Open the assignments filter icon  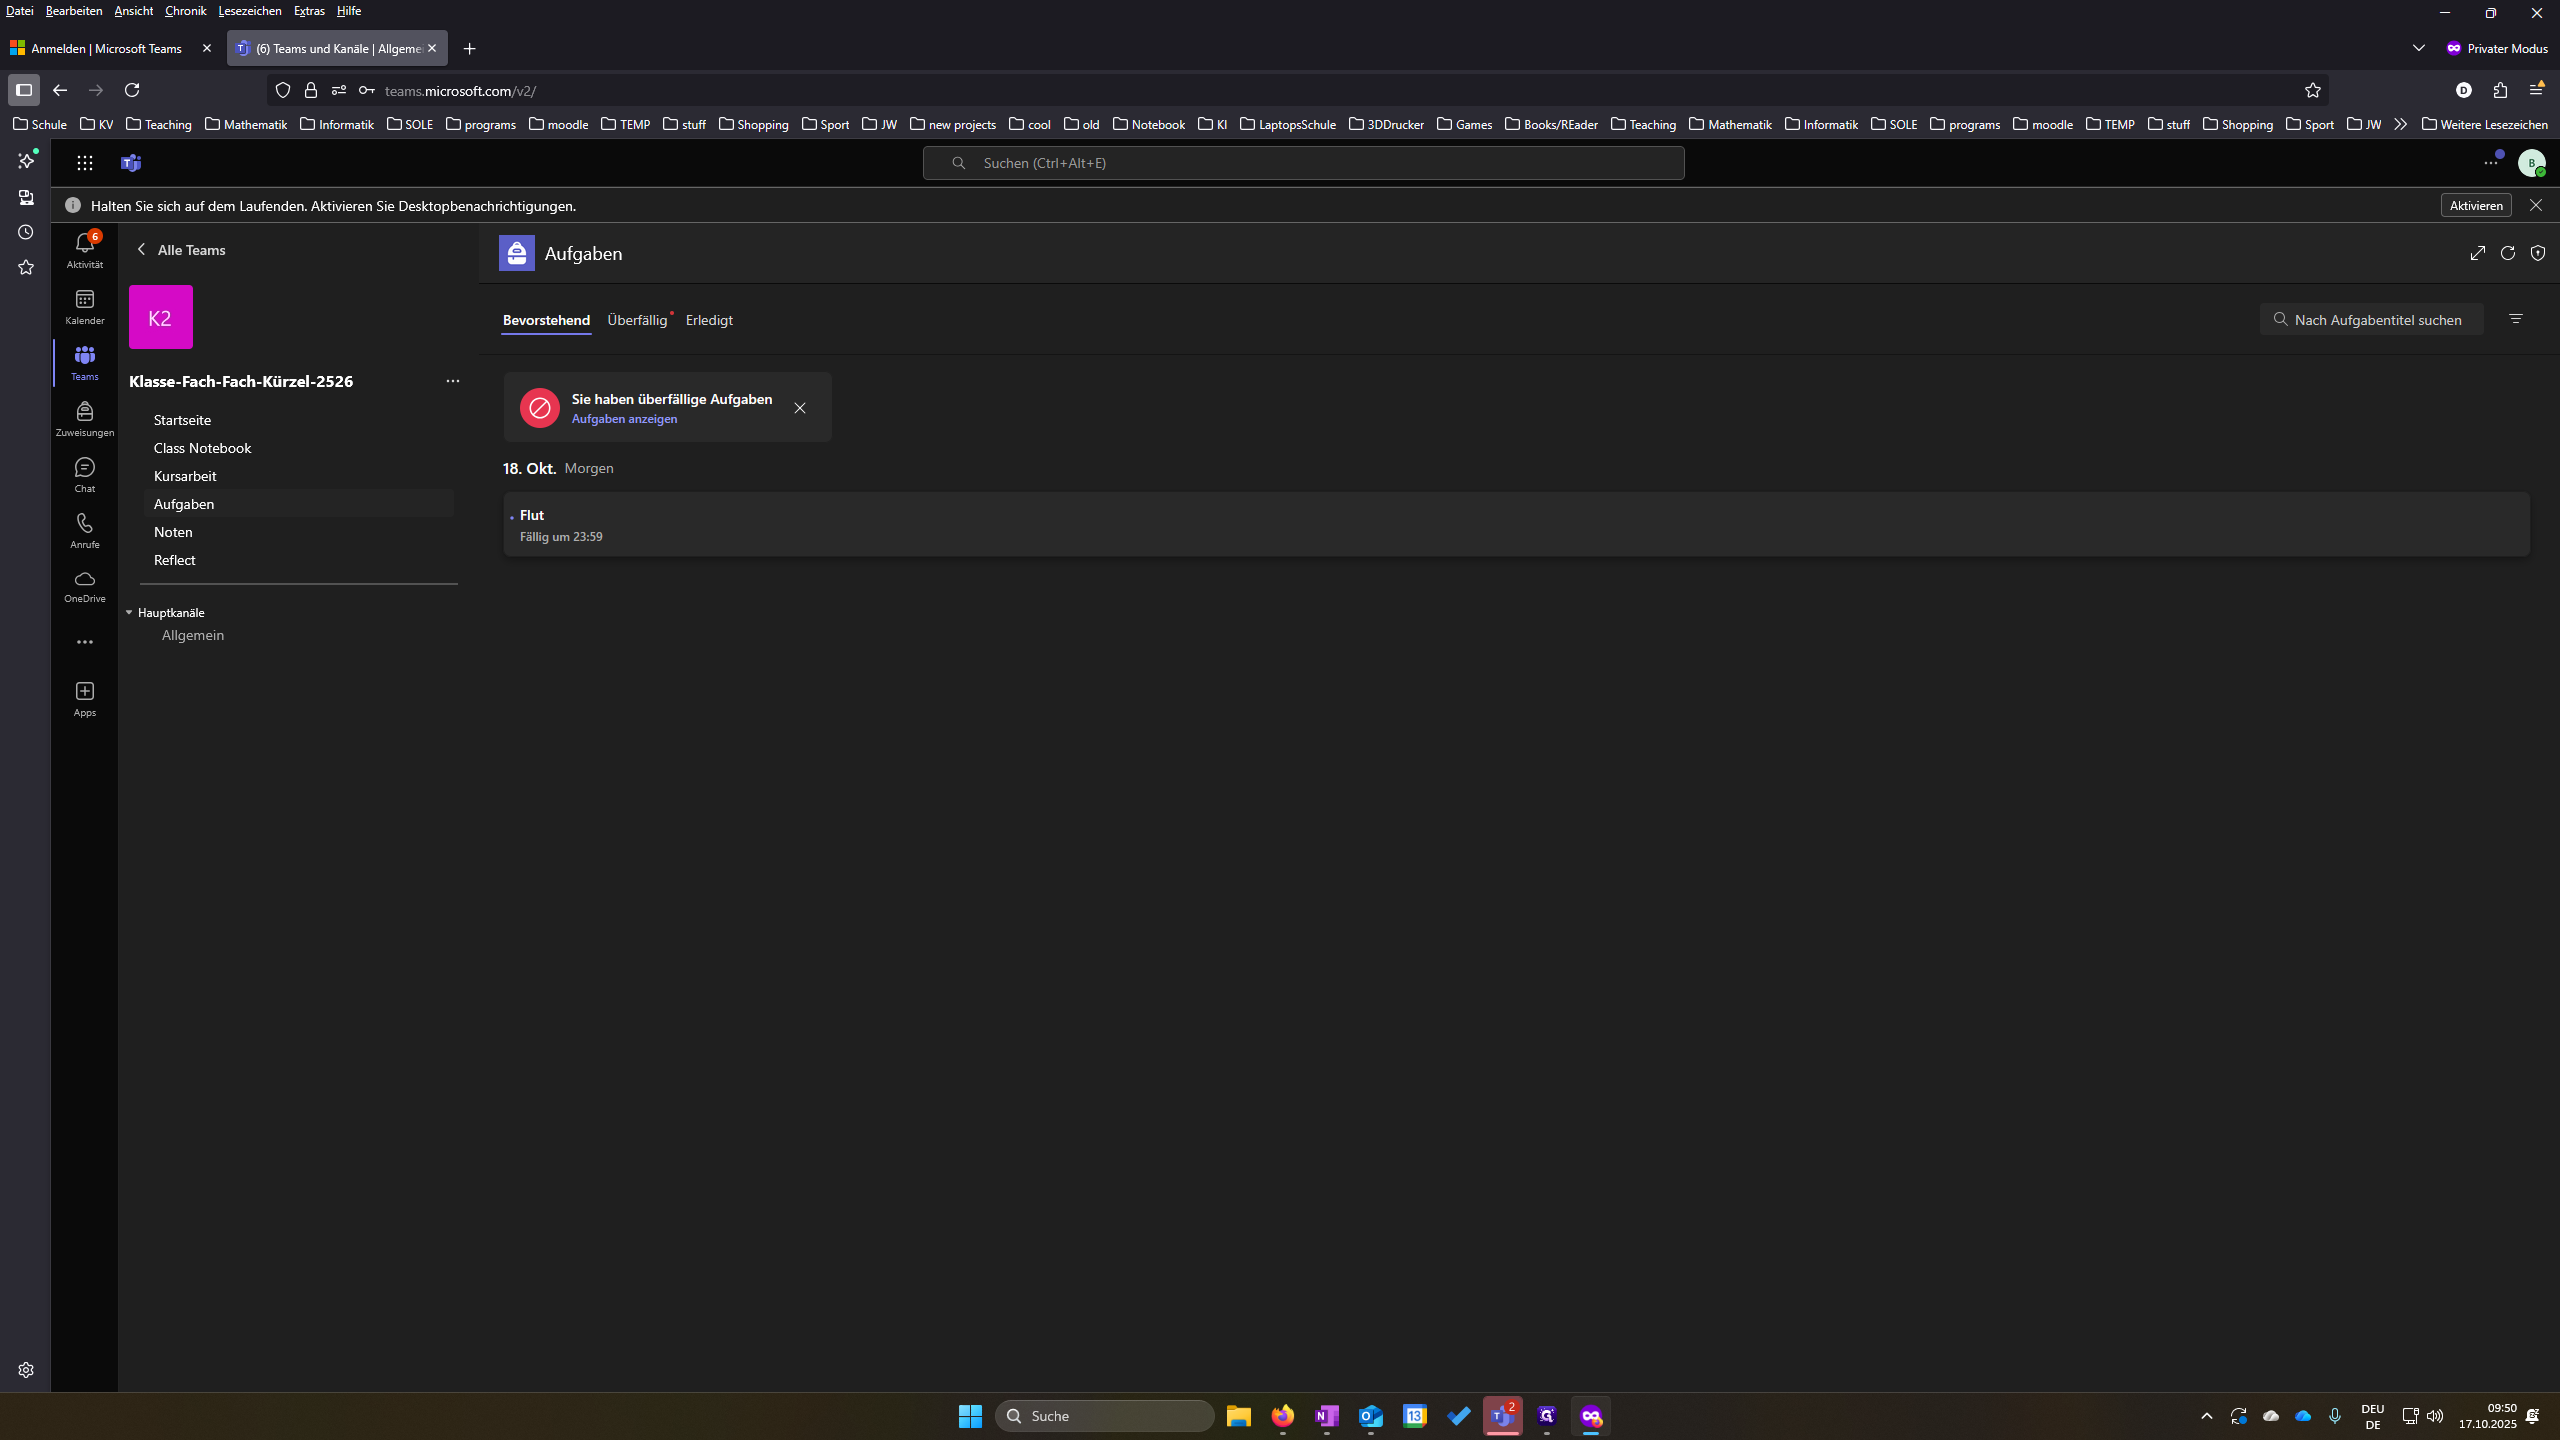2516,319
